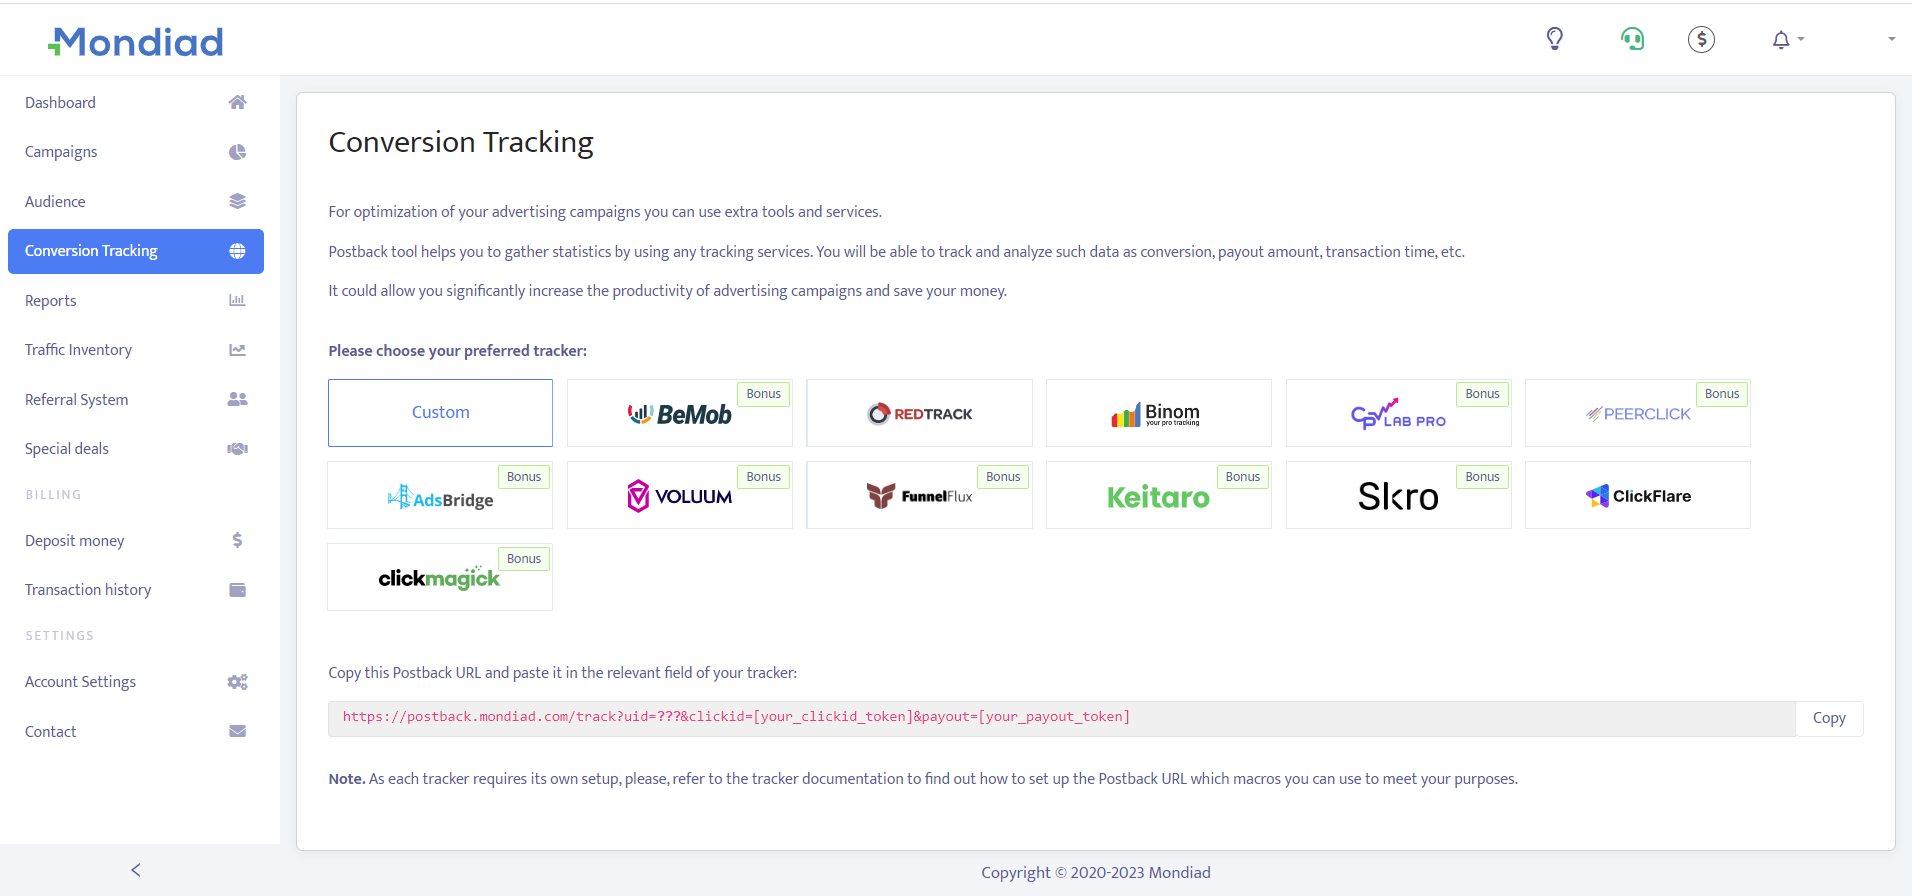Click the dollar balance icon
The width and height of the screenshot is (1920, 896).
1701,39
